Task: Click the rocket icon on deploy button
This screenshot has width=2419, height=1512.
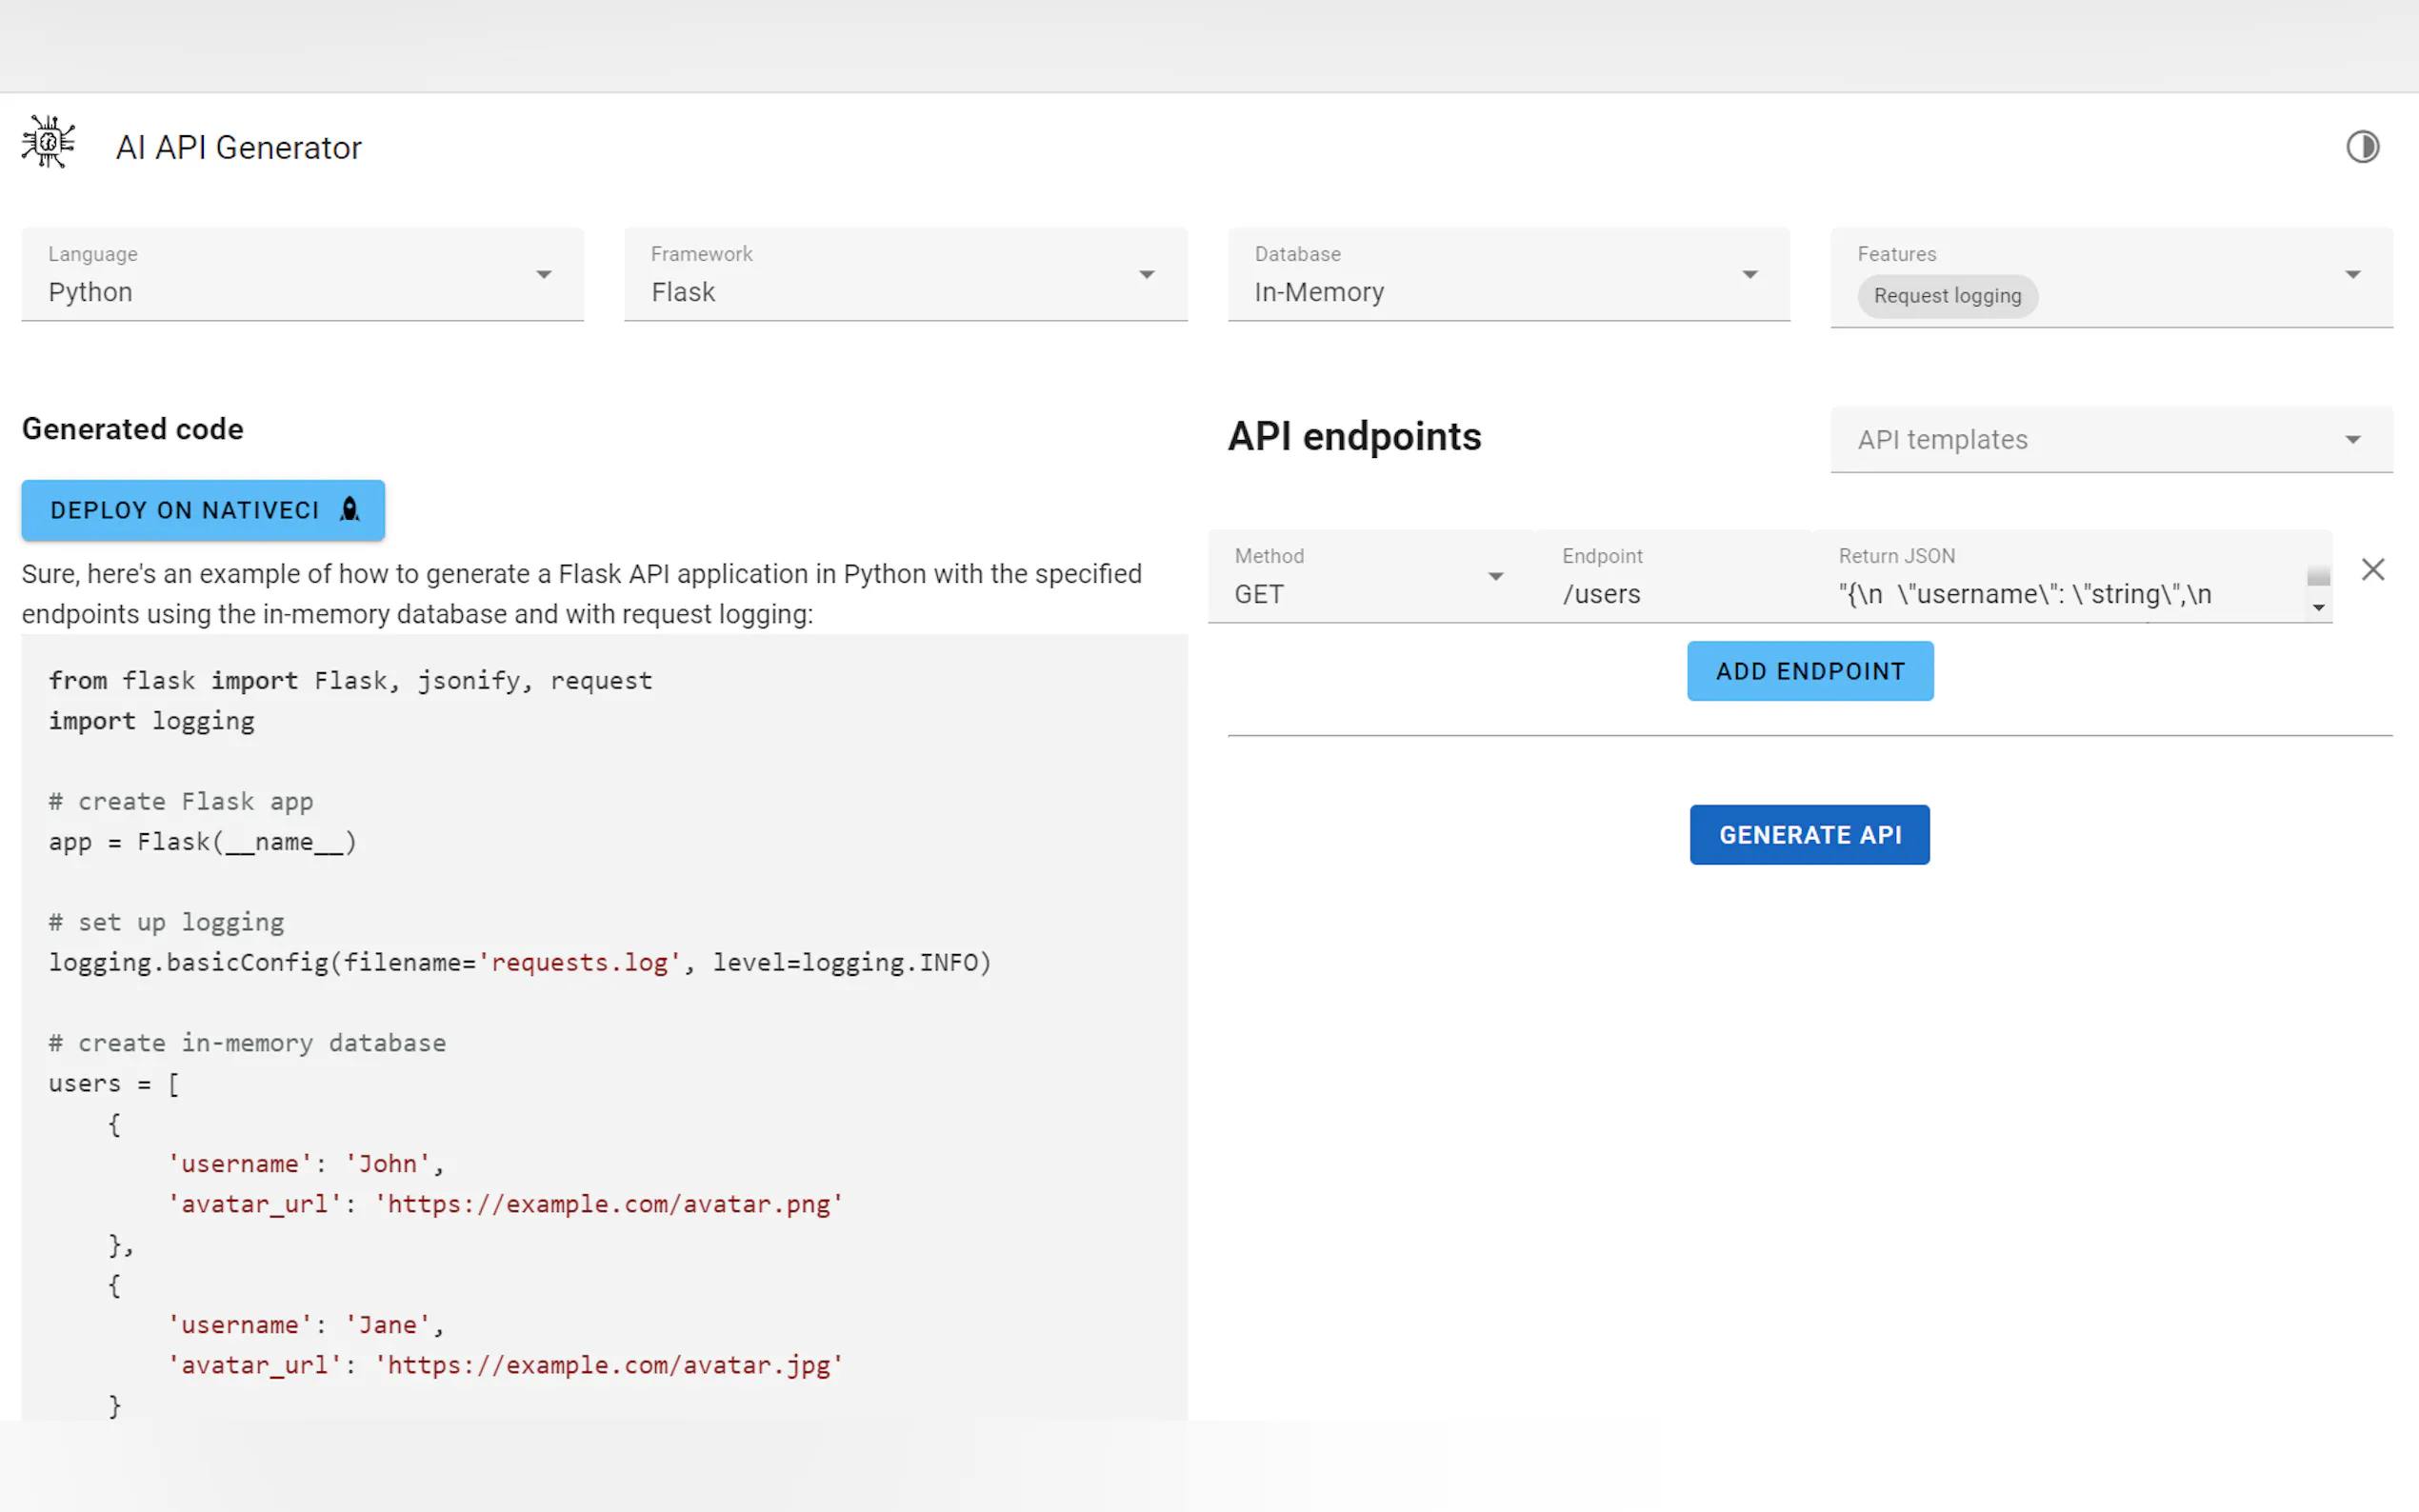Action: (x=349, y=510)
